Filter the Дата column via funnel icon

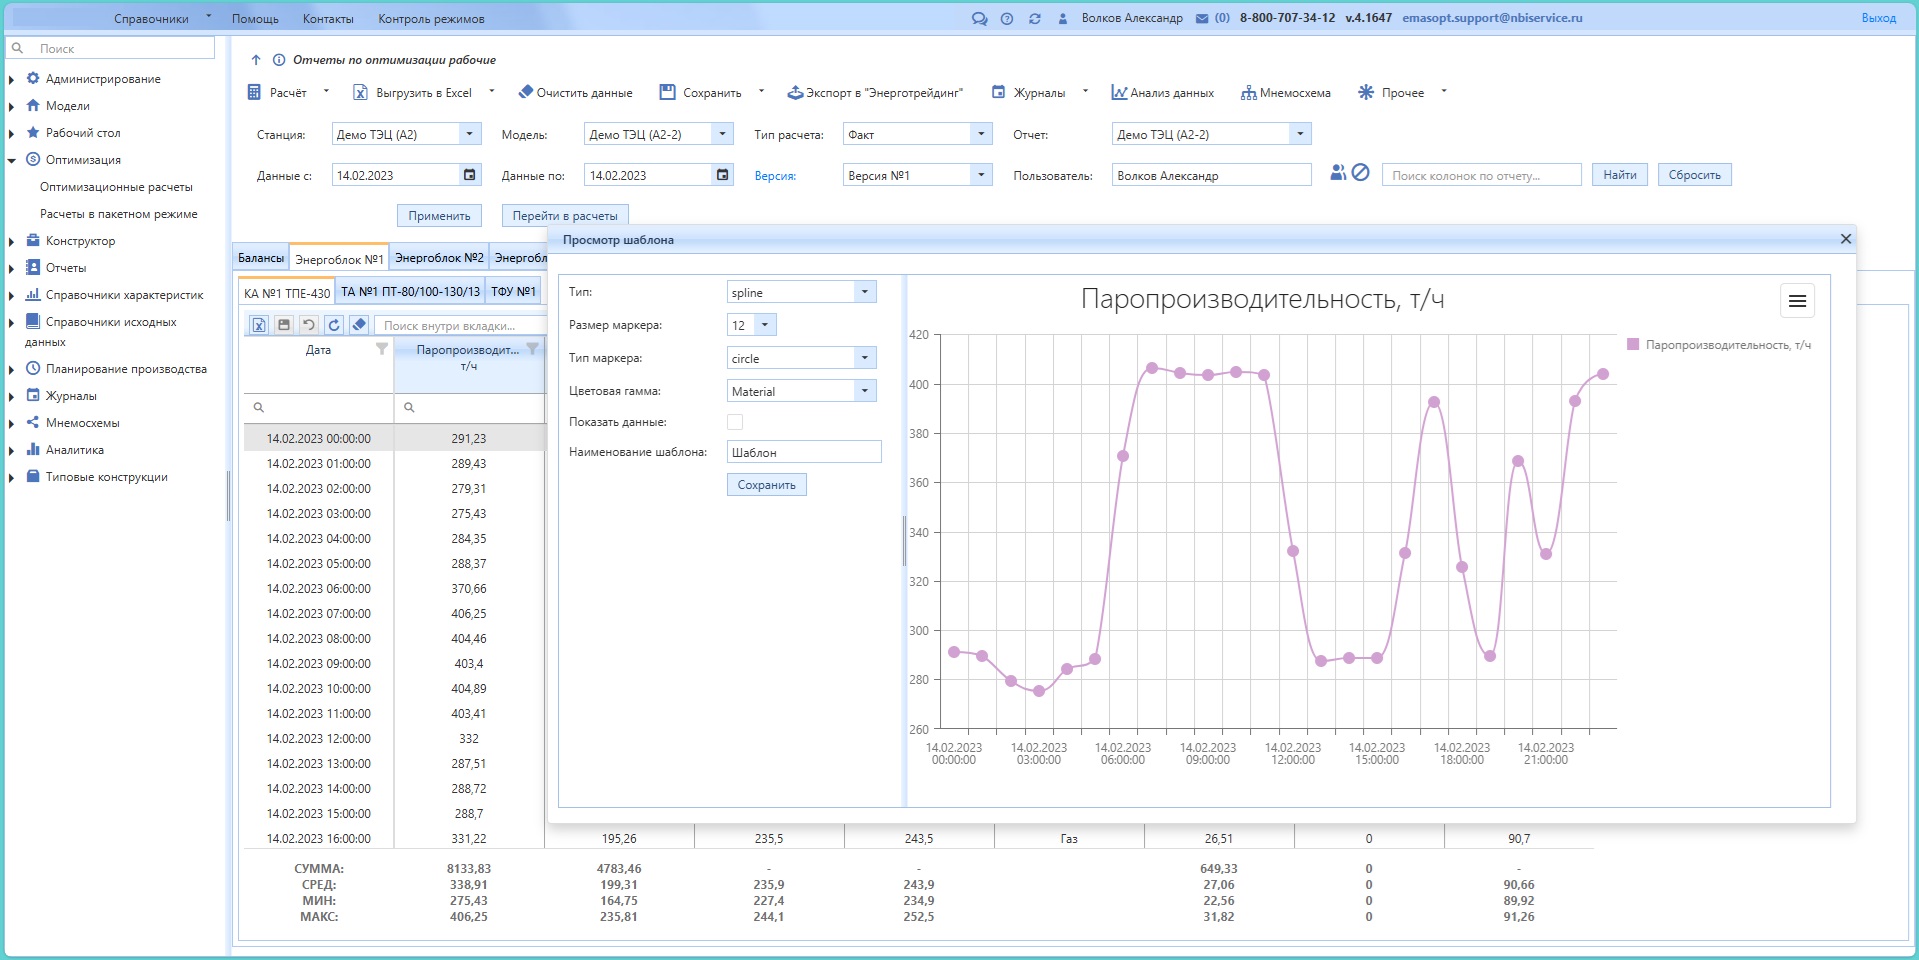(x=381, y=349)
